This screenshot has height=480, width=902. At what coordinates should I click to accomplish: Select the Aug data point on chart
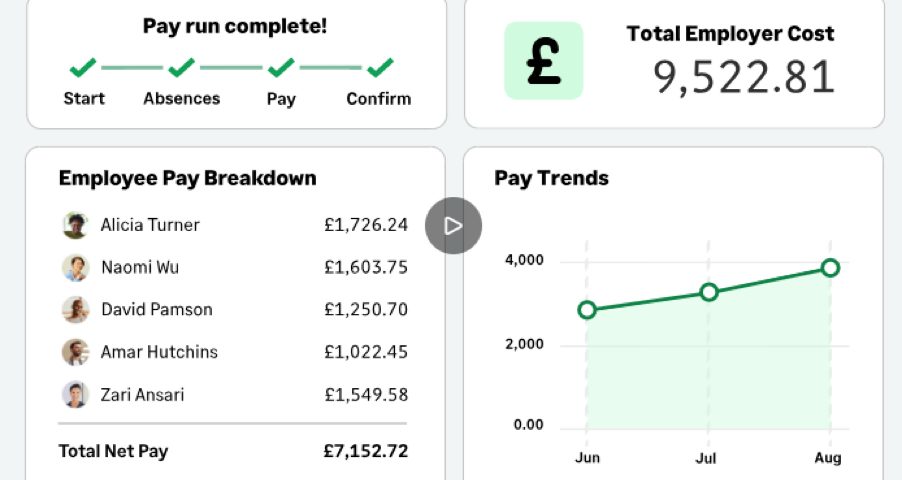point(830,268)
